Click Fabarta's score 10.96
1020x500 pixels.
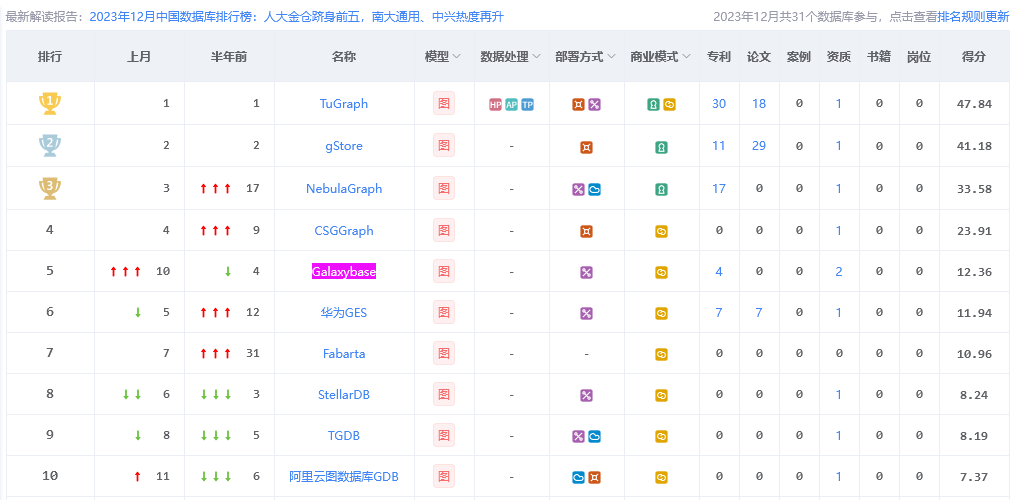tap(974, 354)
